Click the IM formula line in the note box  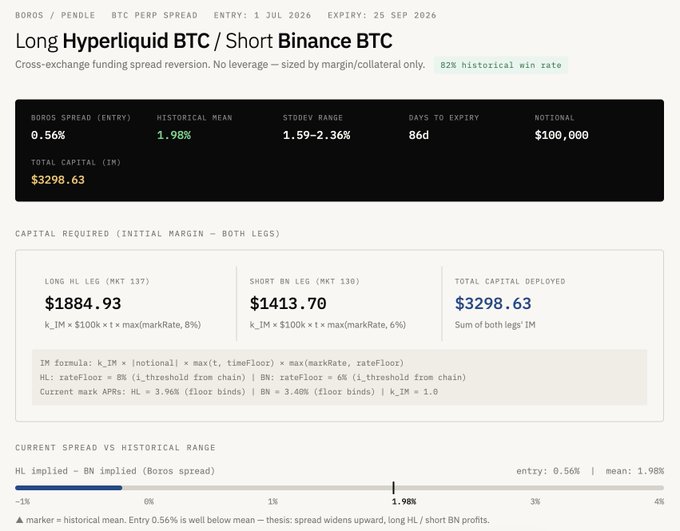[222, 363]
